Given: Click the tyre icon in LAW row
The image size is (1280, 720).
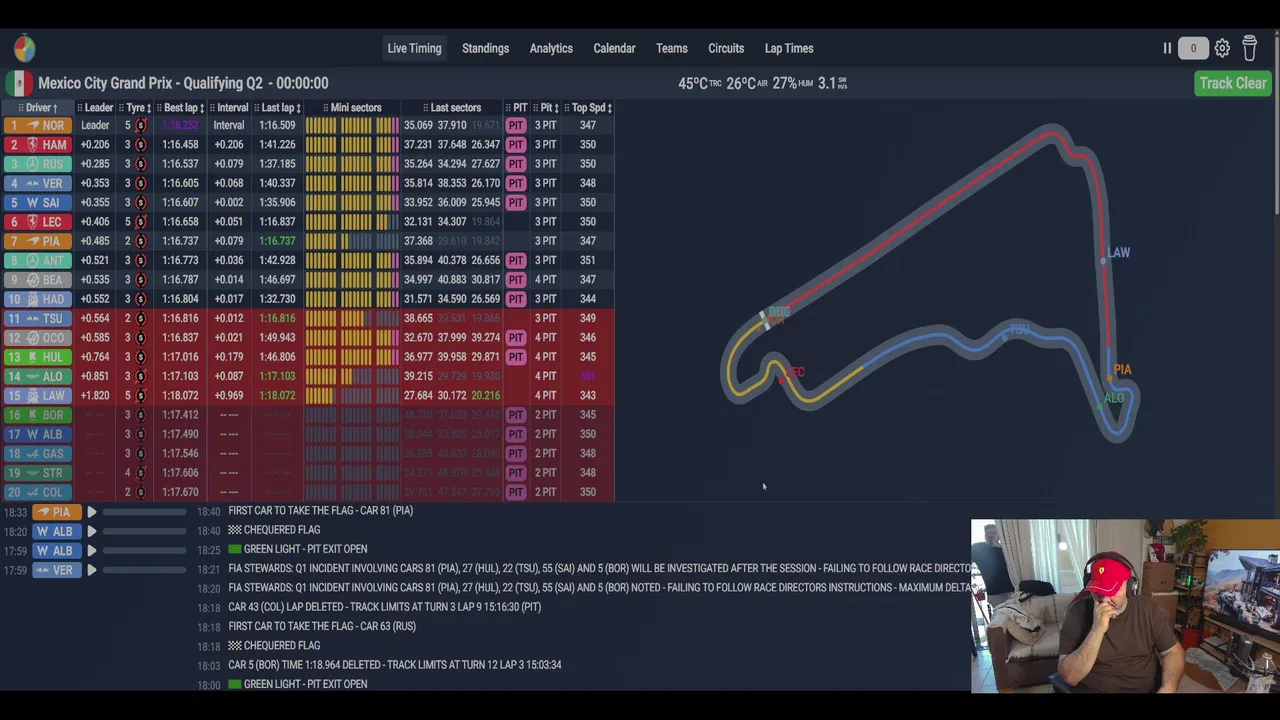Looking at the screenshot, I should (141, 395).
